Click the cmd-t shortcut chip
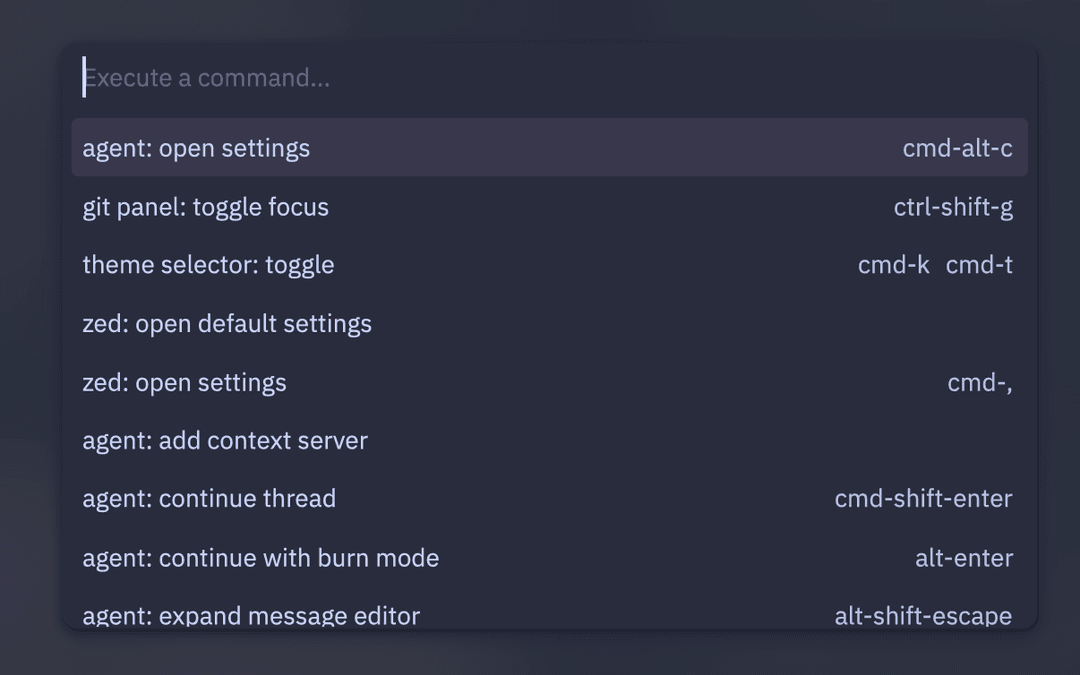This screenshot has width=1080, height=675. point(979,265)
